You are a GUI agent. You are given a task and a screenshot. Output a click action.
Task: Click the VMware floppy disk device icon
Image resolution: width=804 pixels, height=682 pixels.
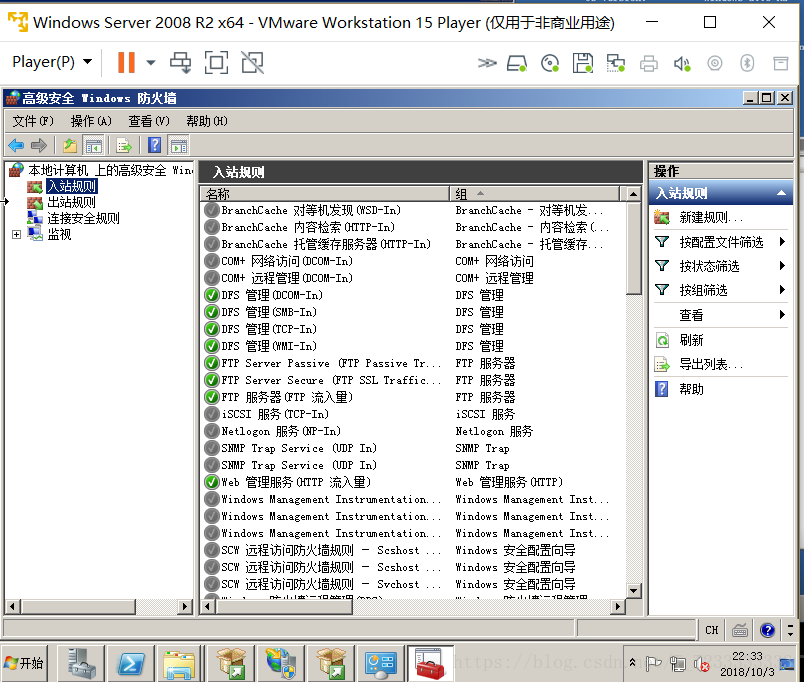[582, 64]
